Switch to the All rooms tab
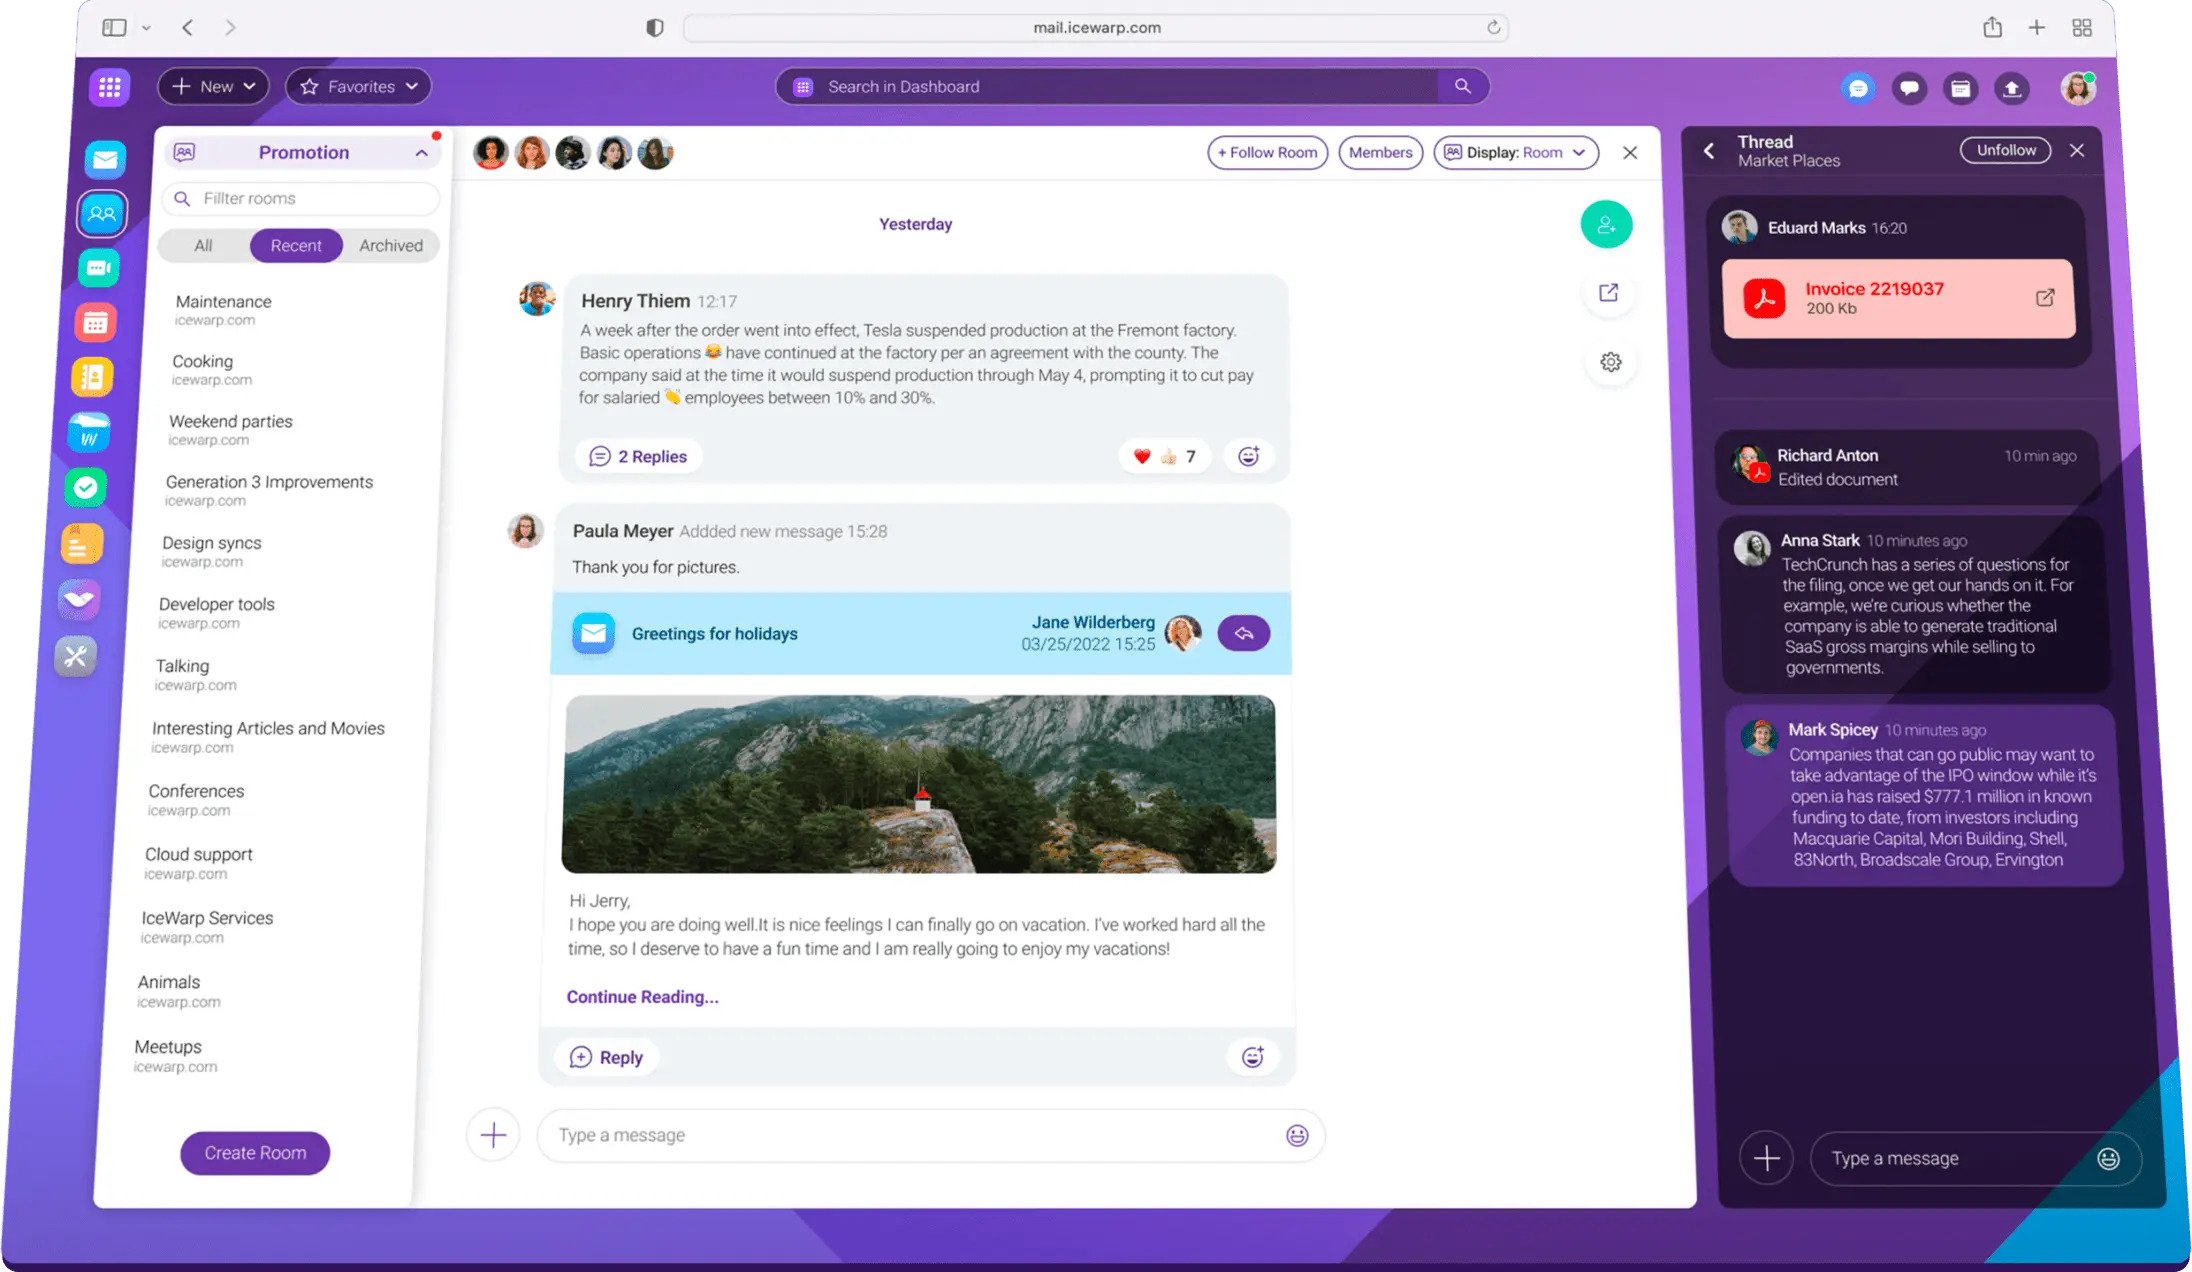This screenshot has width=2192, height=1272. coord(203,246)
